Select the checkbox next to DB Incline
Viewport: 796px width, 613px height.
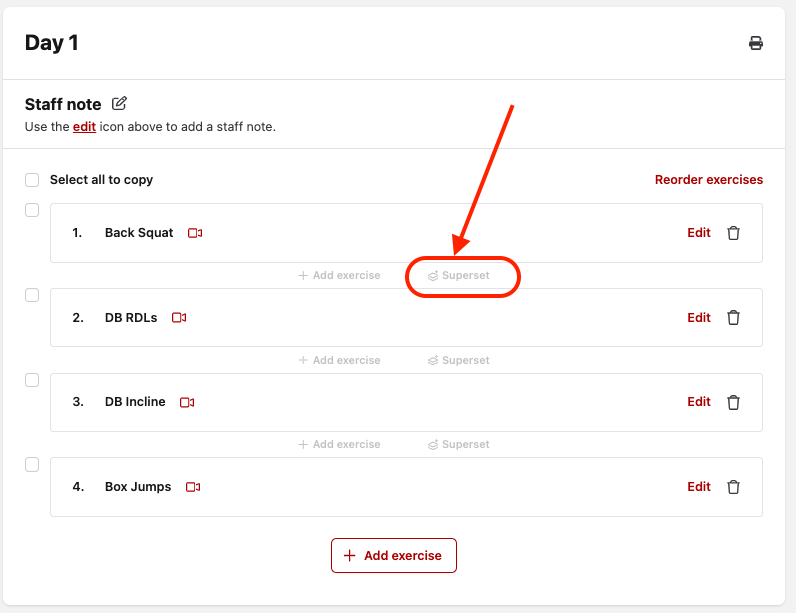(x=32, y=380)
